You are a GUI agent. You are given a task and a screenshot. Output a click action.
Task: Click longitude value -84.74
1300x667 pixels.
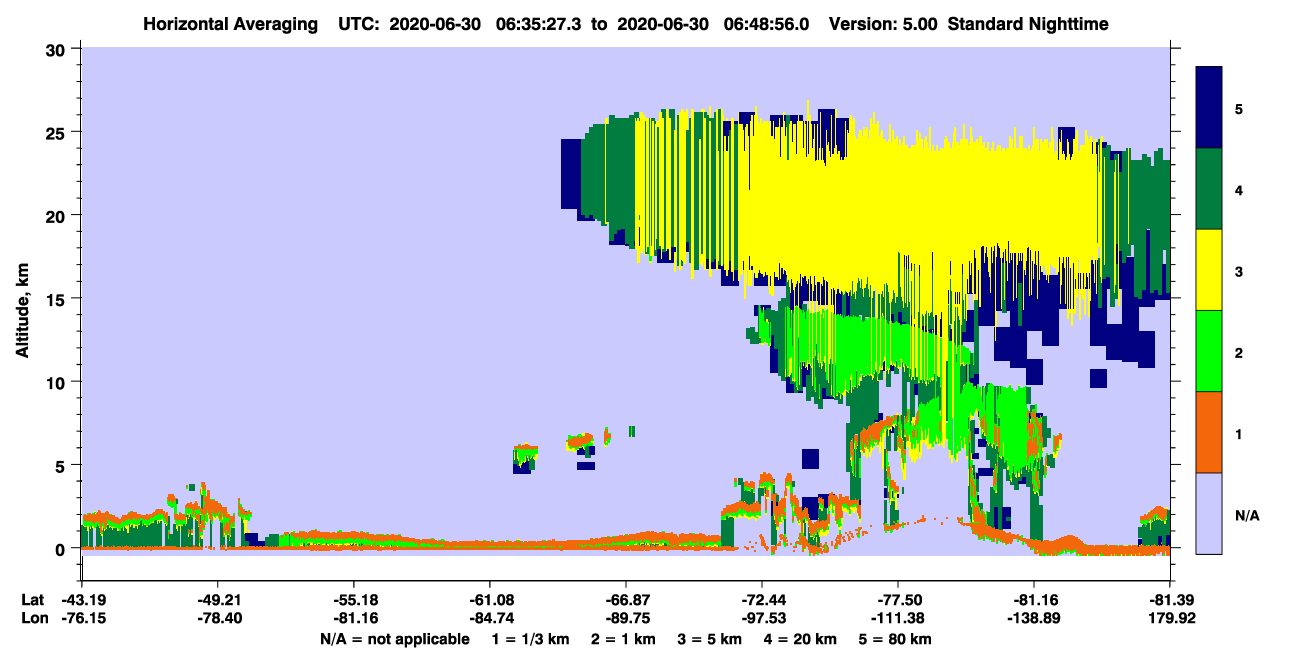point(490,619)
